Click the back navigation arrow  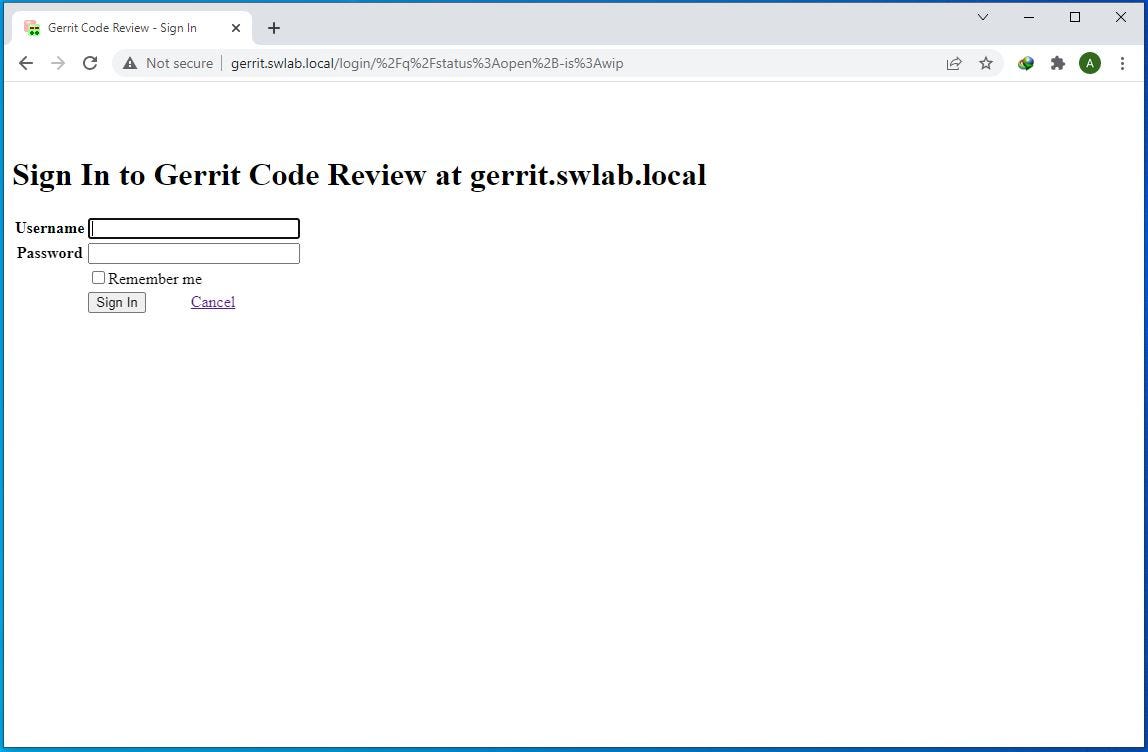[26, 63]
